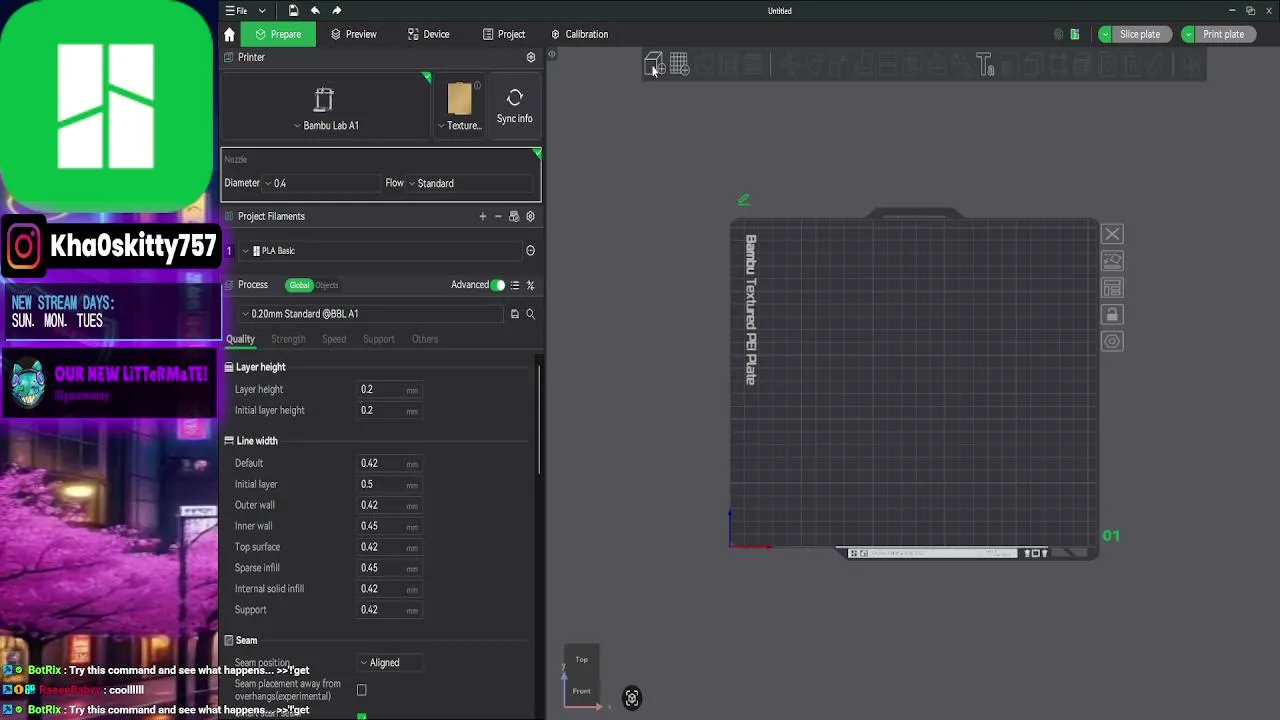The width and height of the screenshot is (1280, 720).
Task: Click the plate arrange icon
Action: pos(1112,288)
